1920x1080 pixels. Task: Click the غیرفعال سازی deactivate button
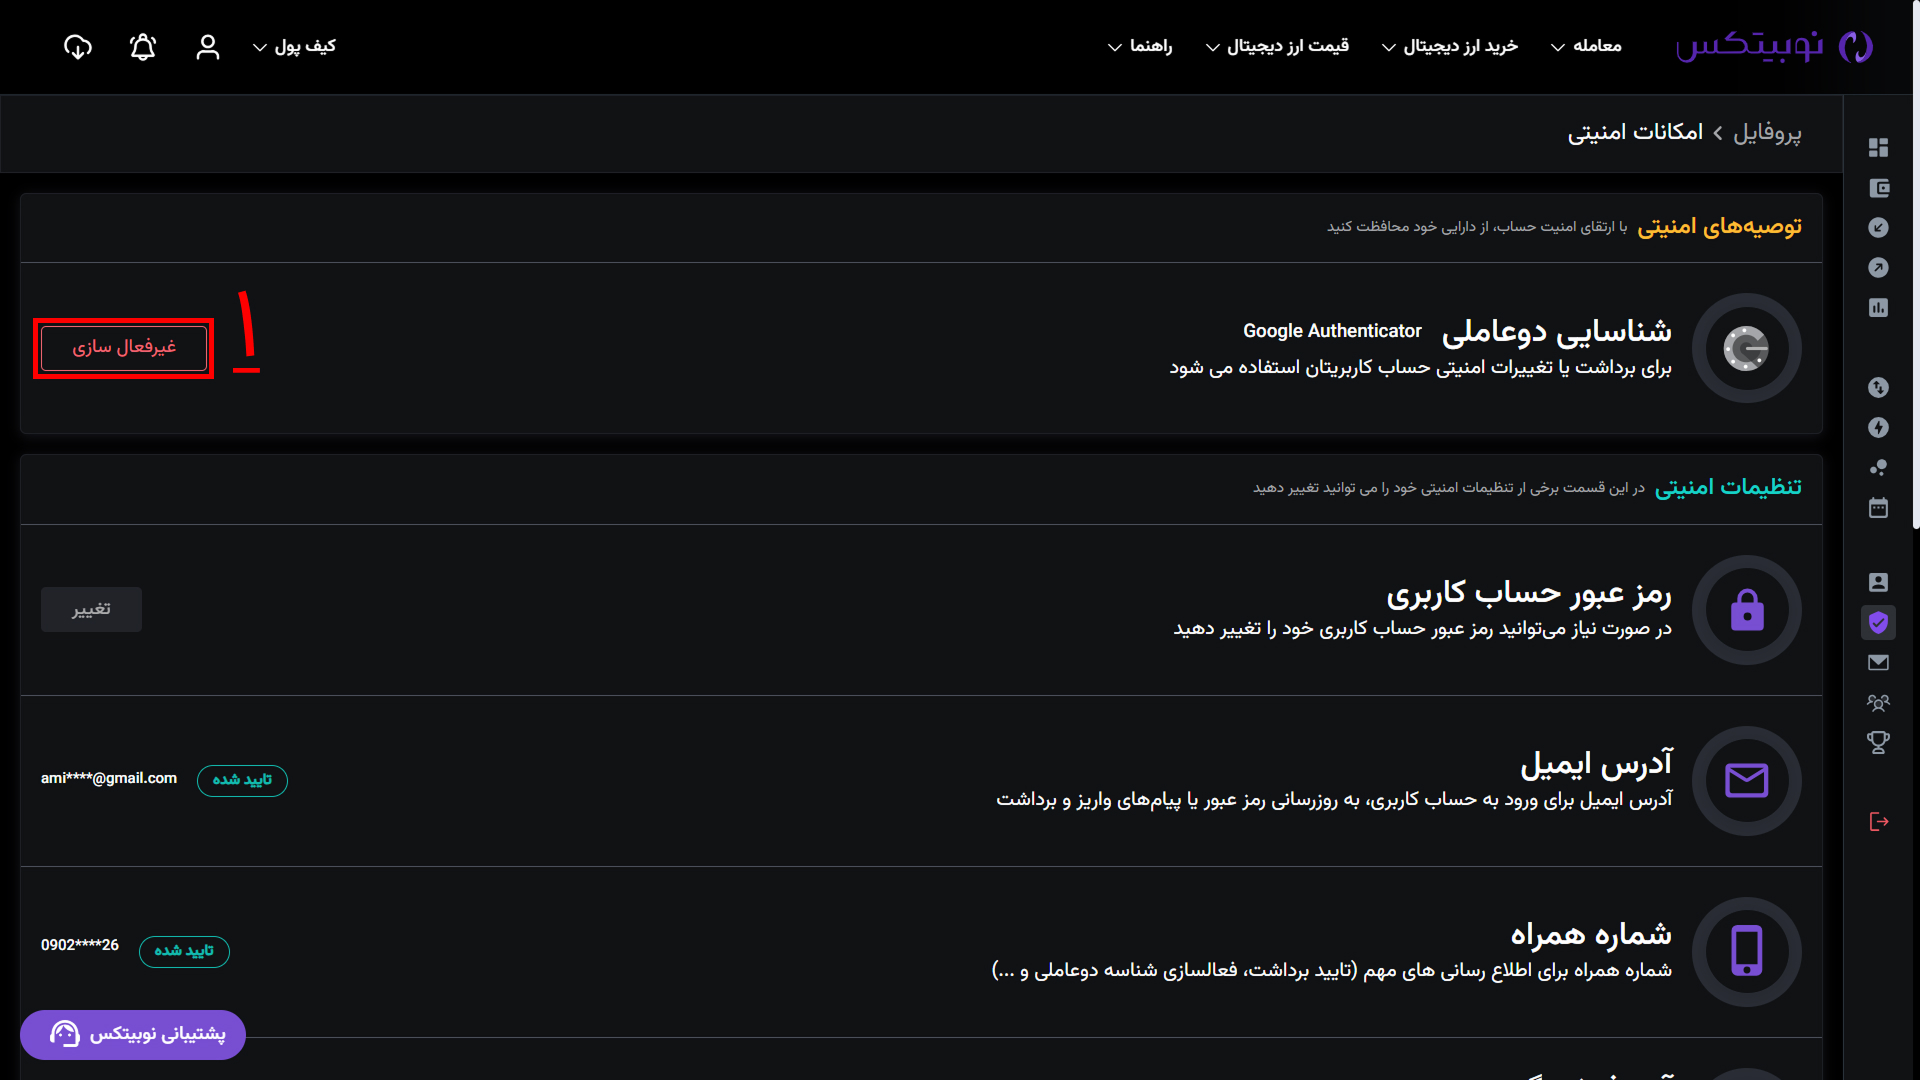124,347
